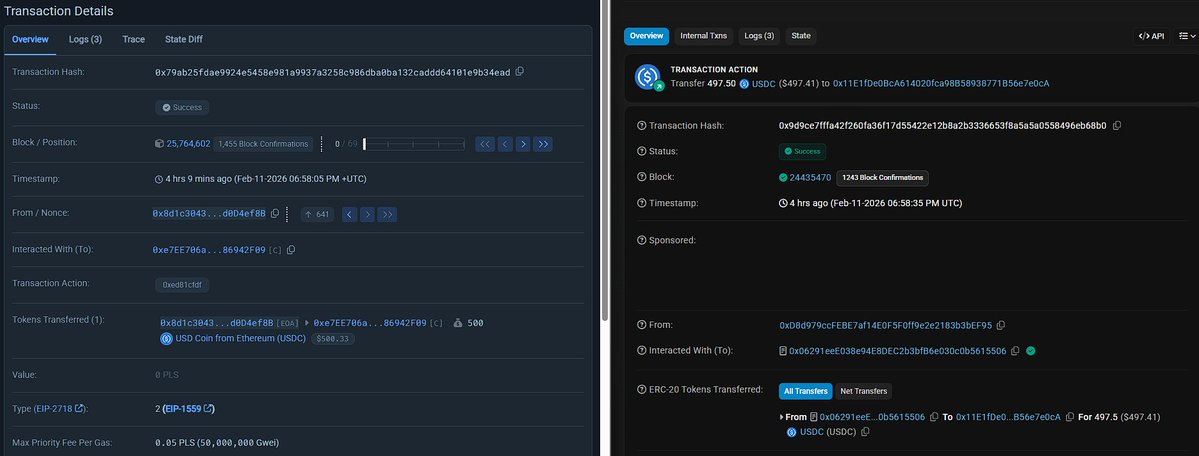Image resolution: width=1199 pixels, height=456 pixels.
Task: Go to next block position arrow
Action: tap(523, 144)
